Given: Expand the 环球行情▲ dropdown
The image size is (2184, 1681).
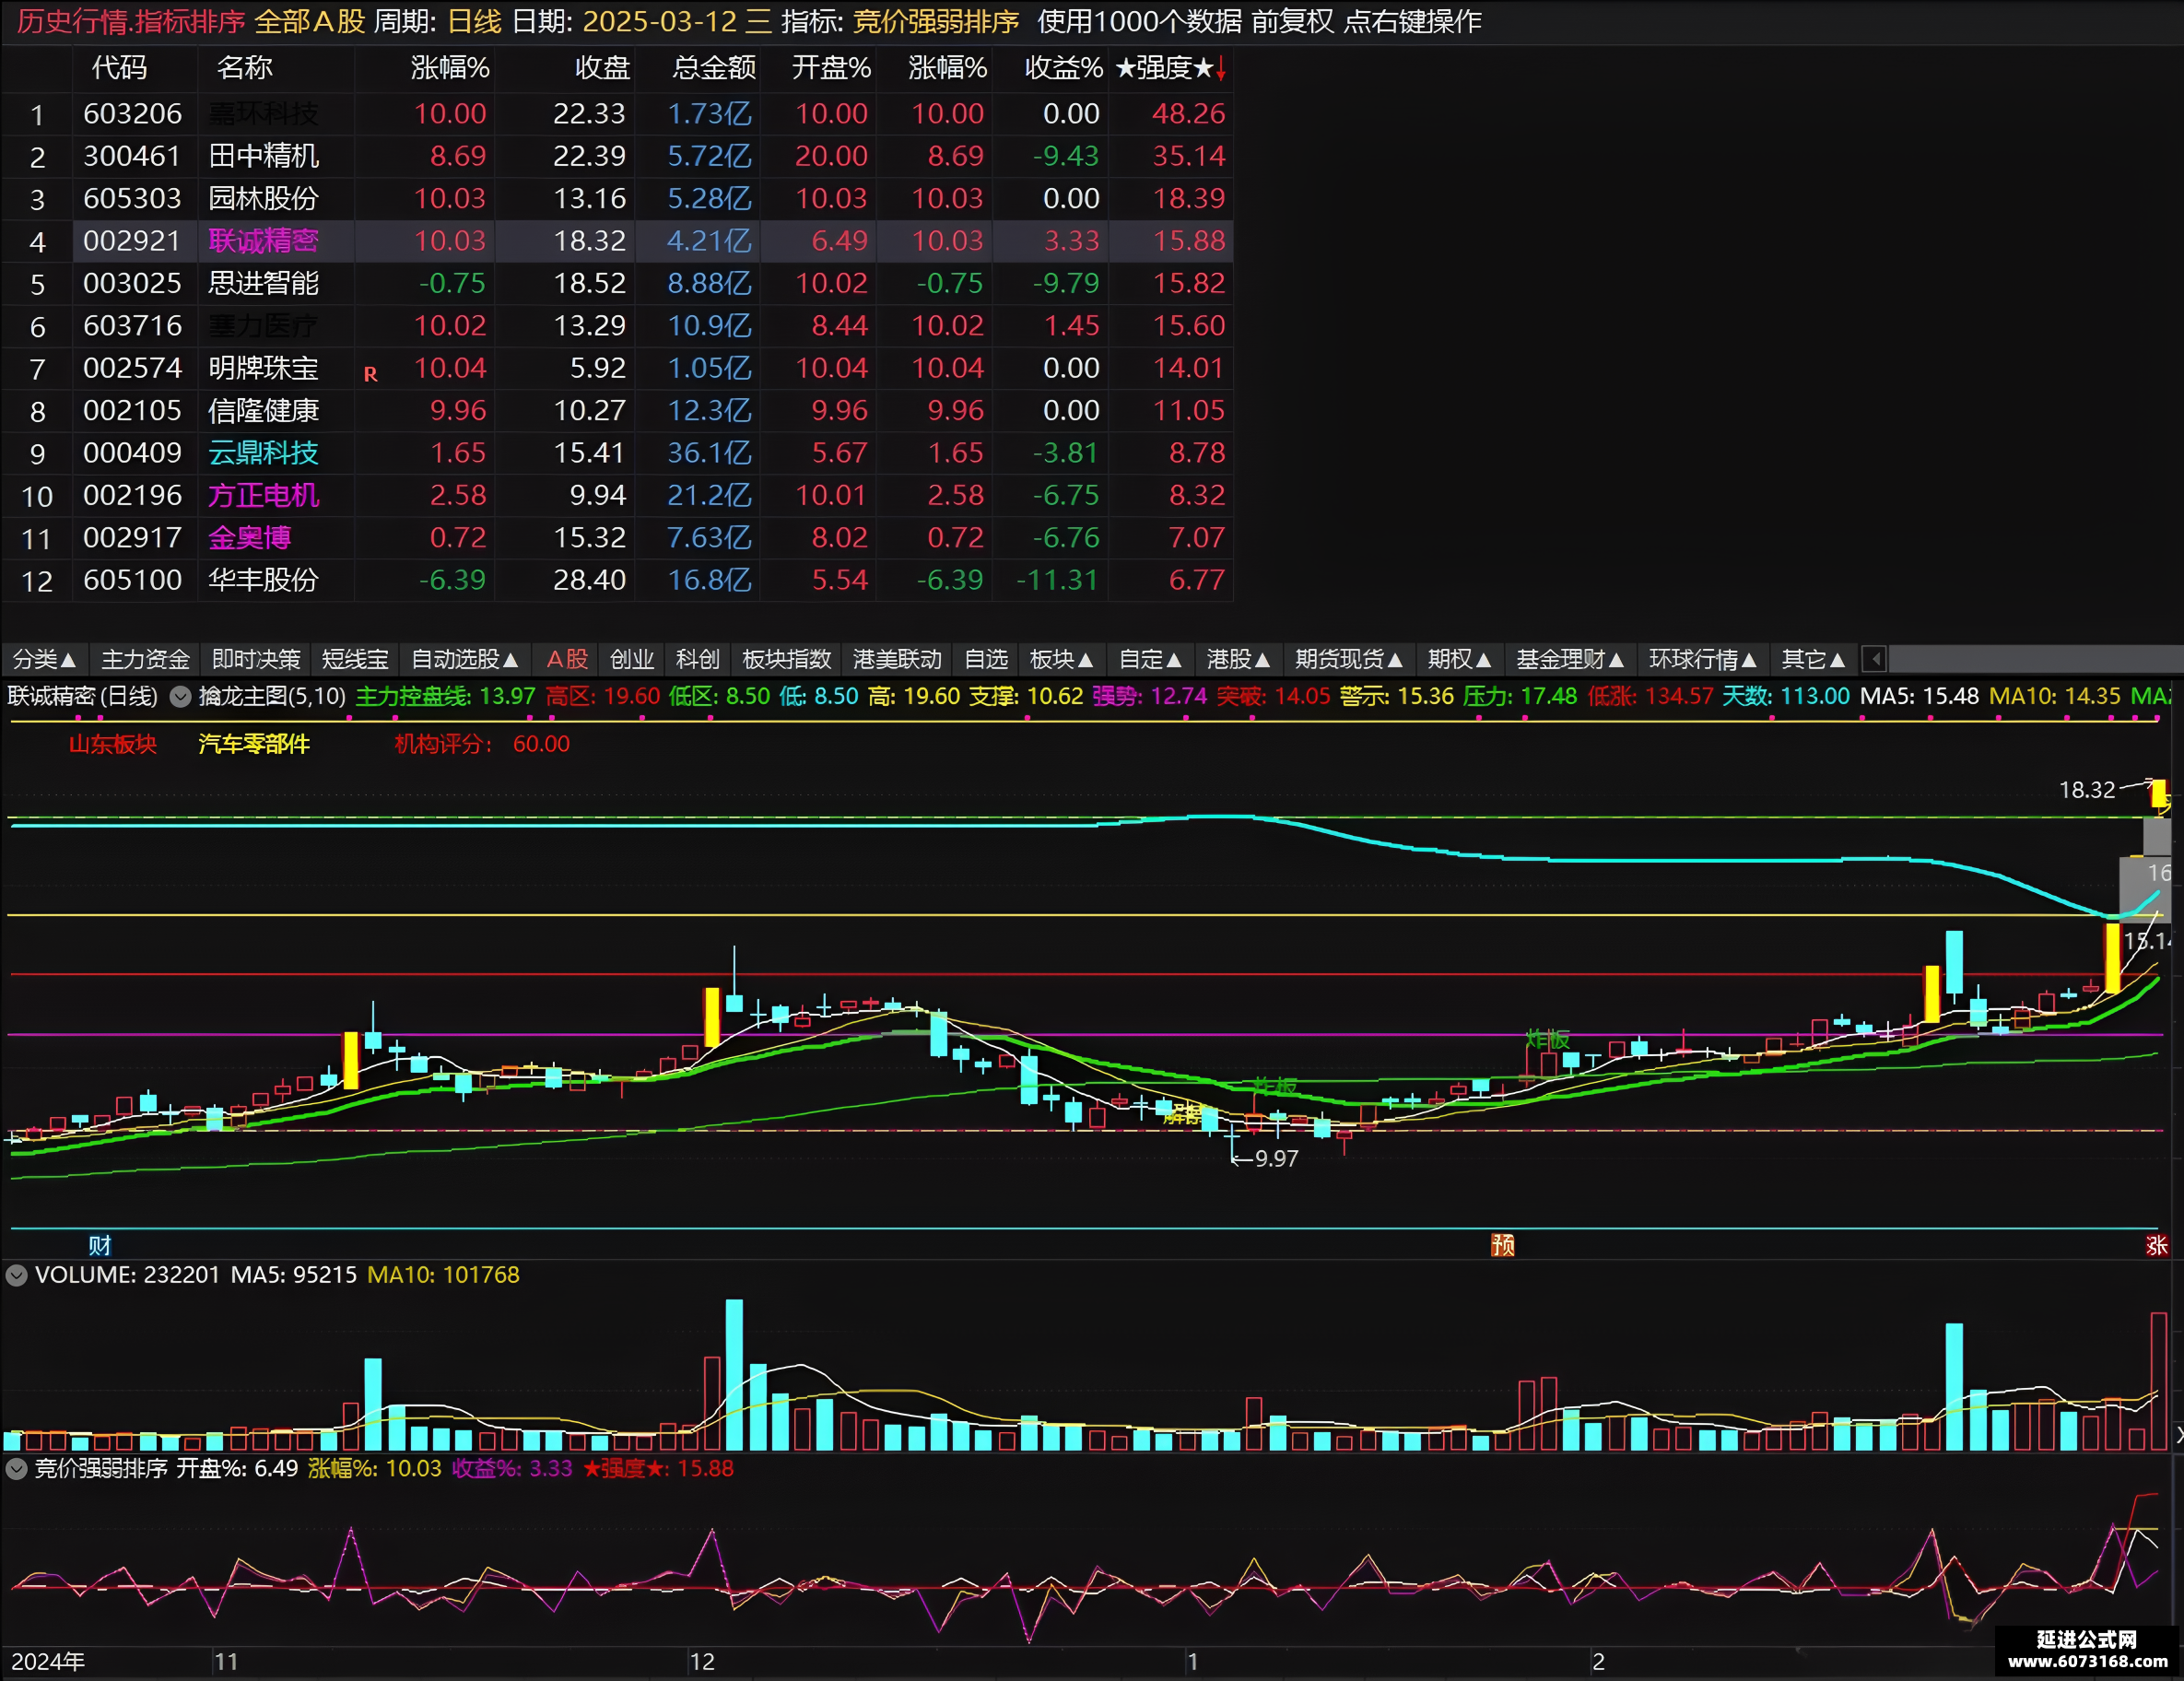Looking at the screenshot, I should [x=1703, y=659].
